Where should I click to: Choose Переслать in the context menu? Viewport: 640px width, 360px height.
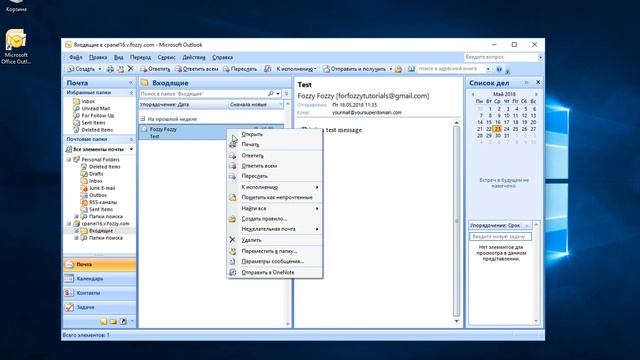[275, 176]
